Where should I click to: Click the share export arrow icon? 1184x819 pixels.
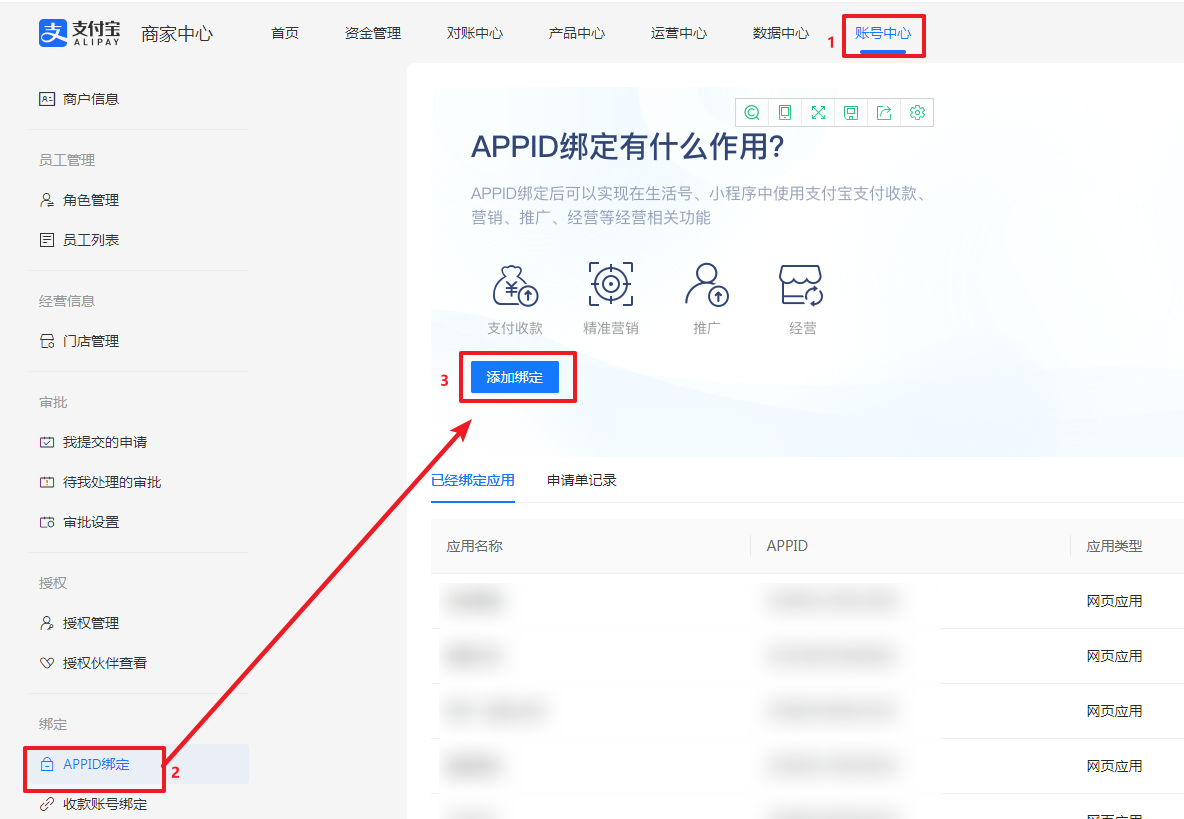click(x=884, y=112)
